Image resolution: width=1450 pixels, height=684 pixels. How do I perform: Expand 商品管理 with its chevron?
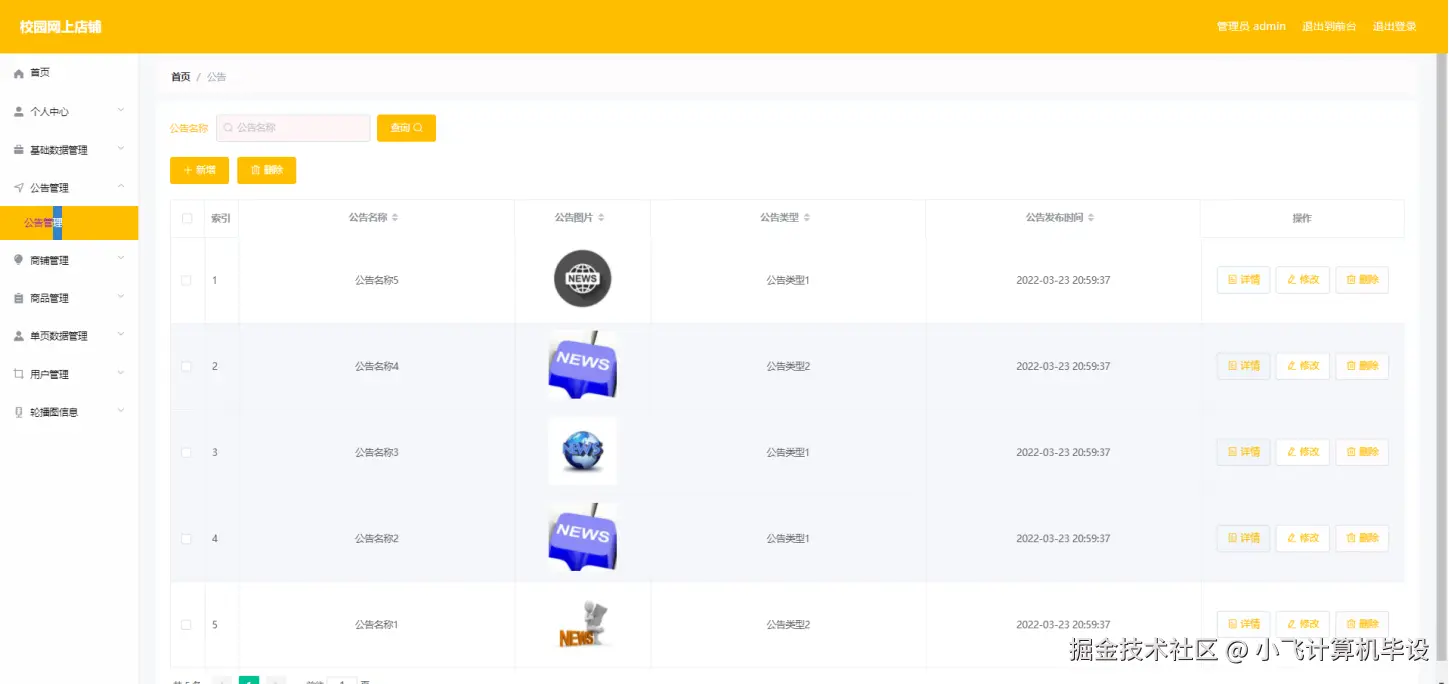[121, 296]
